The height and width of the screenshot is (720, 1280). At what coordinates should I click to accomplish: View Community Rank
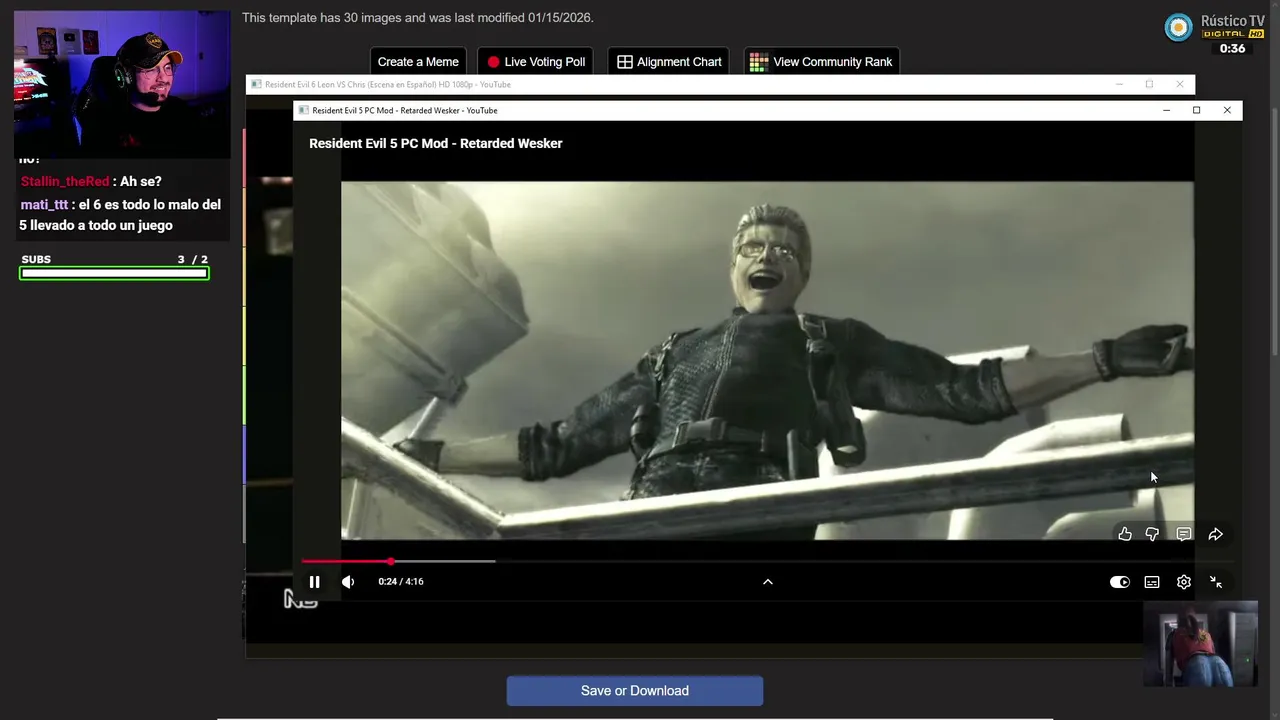tap(822, 62)
